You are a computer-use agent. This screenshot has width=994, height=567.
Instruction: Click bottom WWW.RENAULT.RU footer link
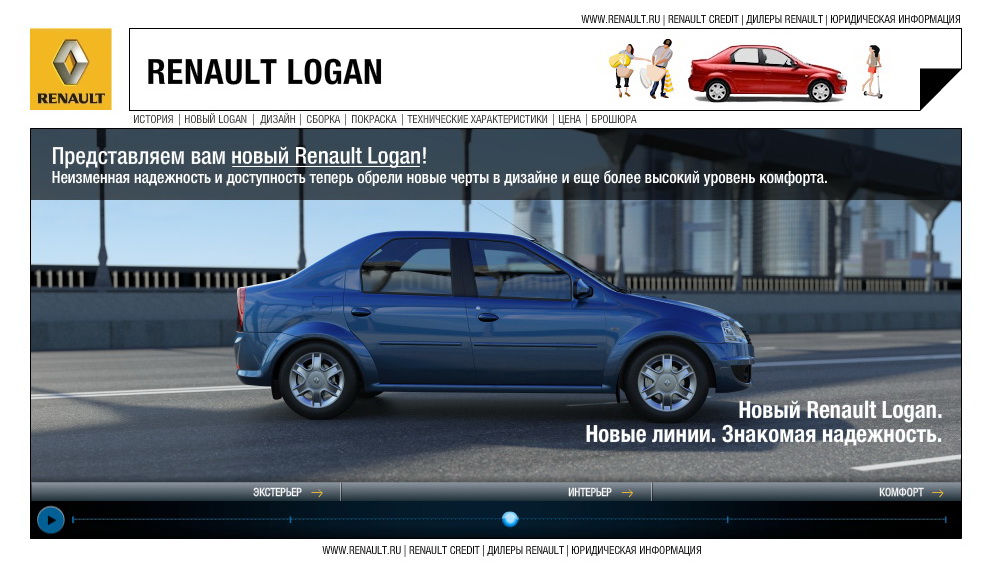[x=362, y=551]
